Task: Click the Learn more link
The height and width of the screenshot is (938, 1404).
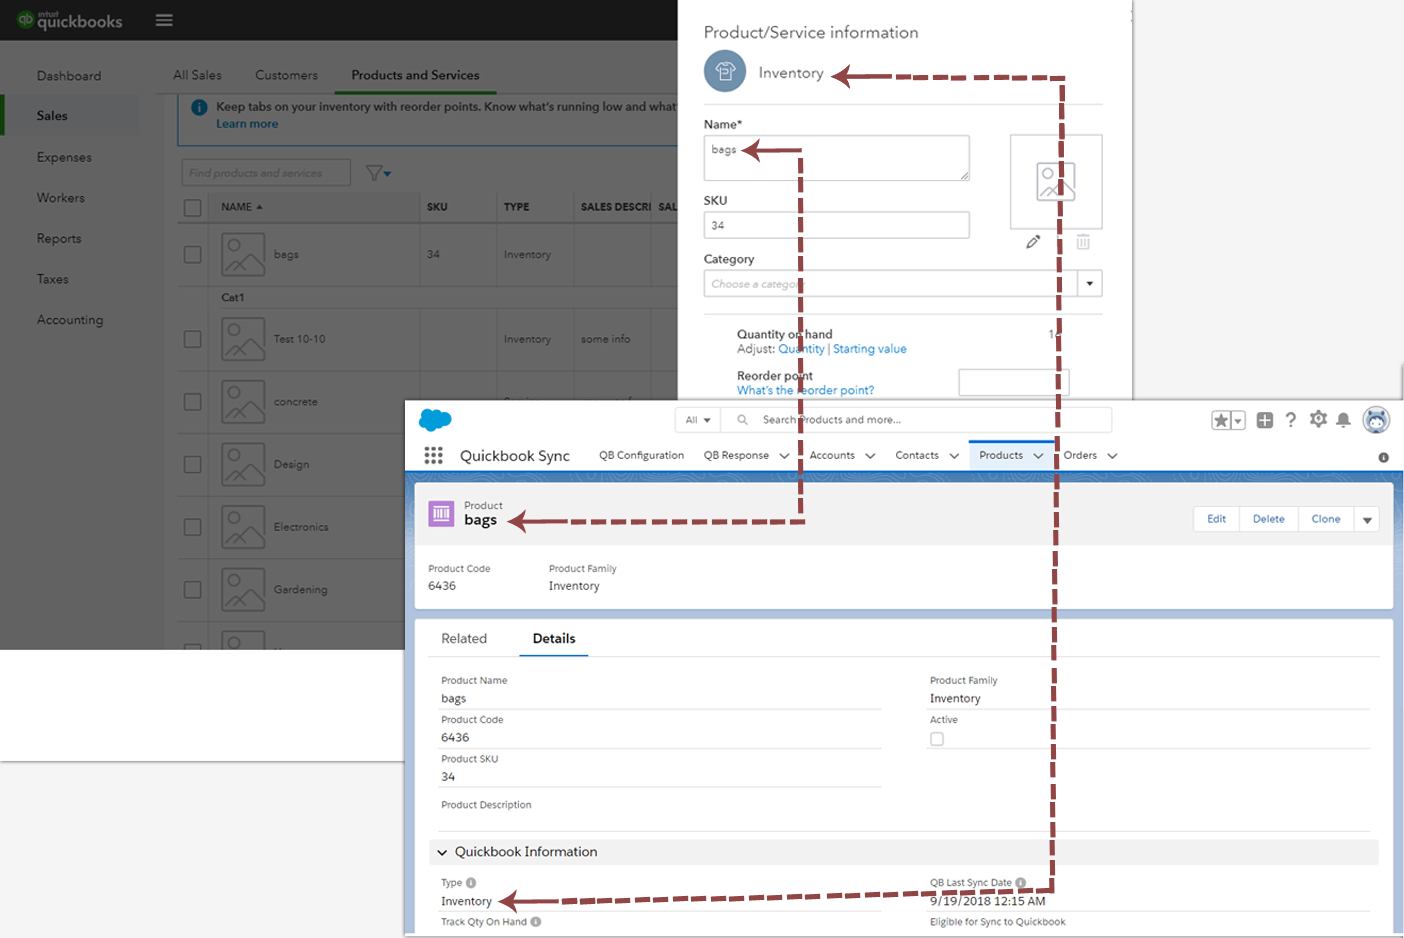Action: 247,124
